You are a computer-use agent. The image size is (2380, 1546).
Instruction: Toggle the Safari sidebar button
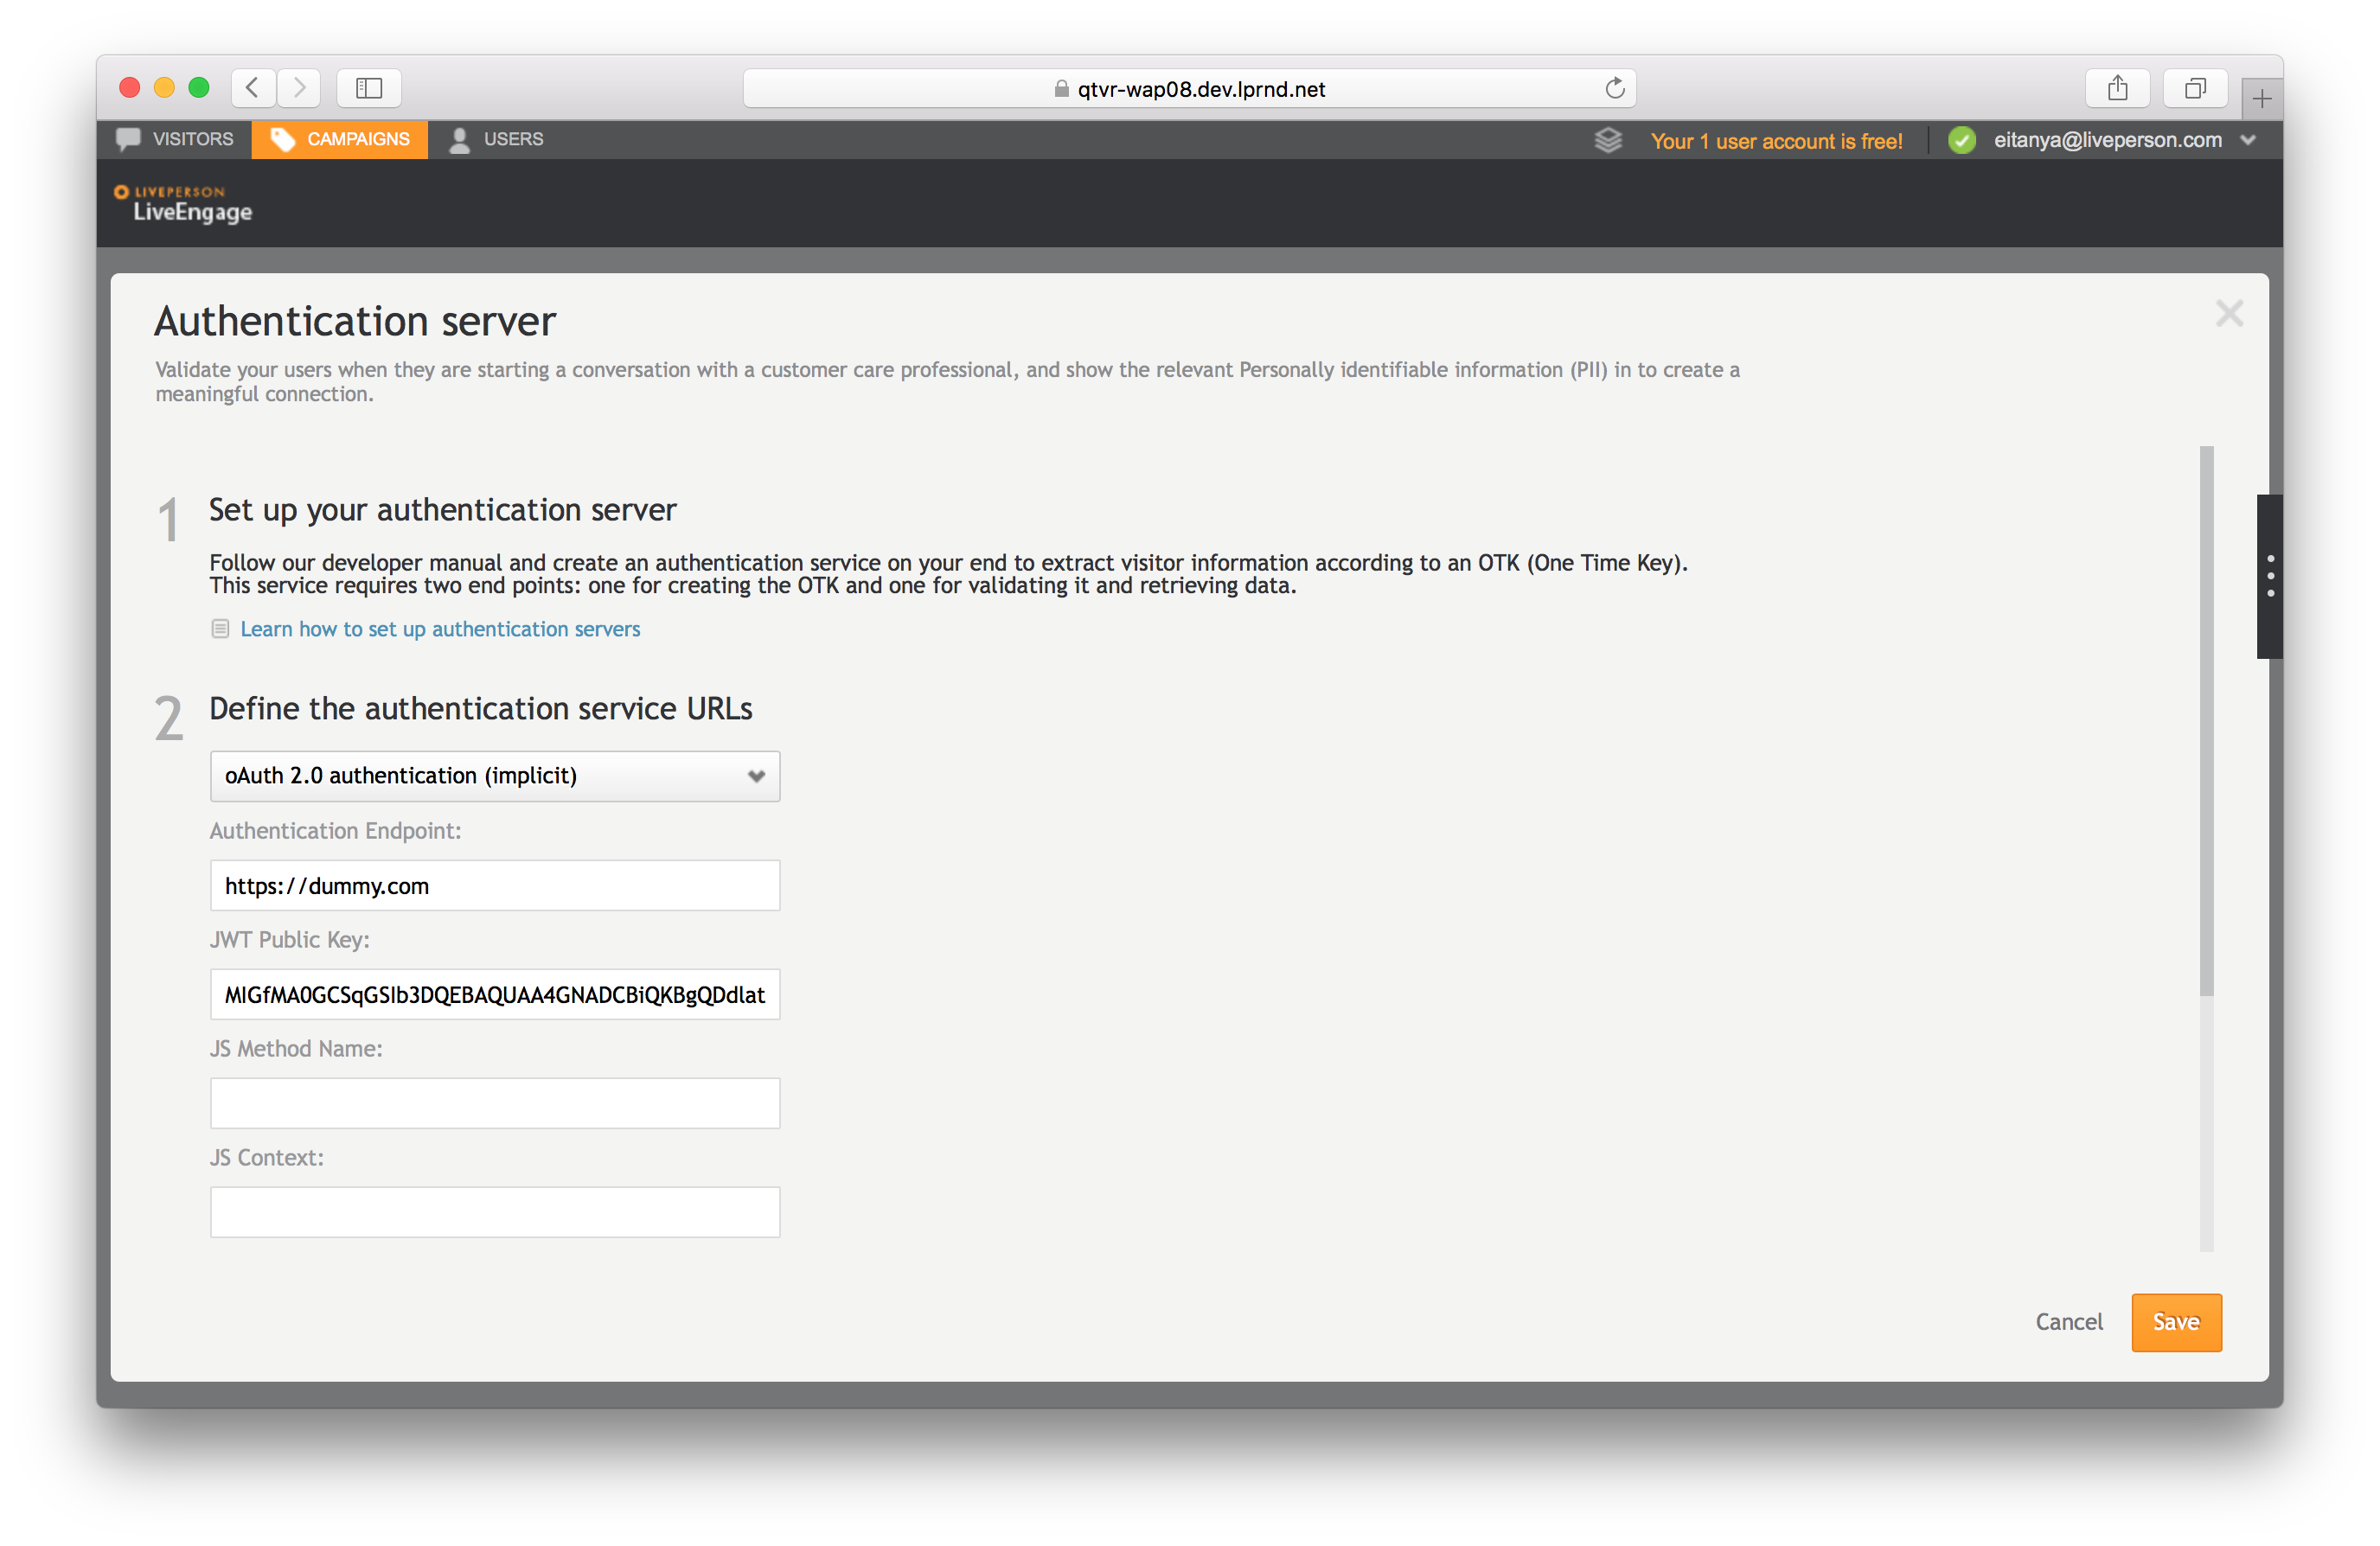(x=369, y=88)
